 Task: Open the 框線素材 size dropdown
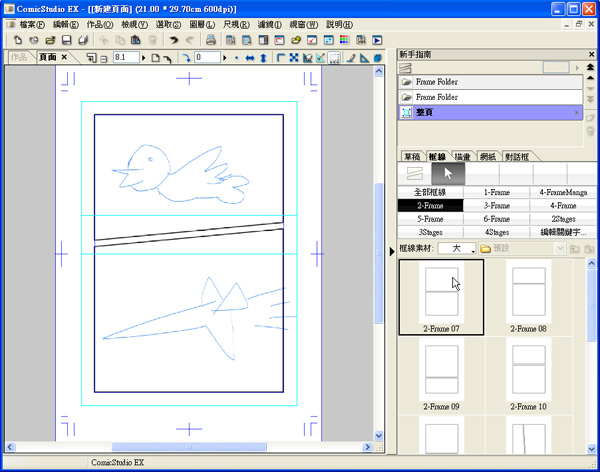[x=457, y=248]
